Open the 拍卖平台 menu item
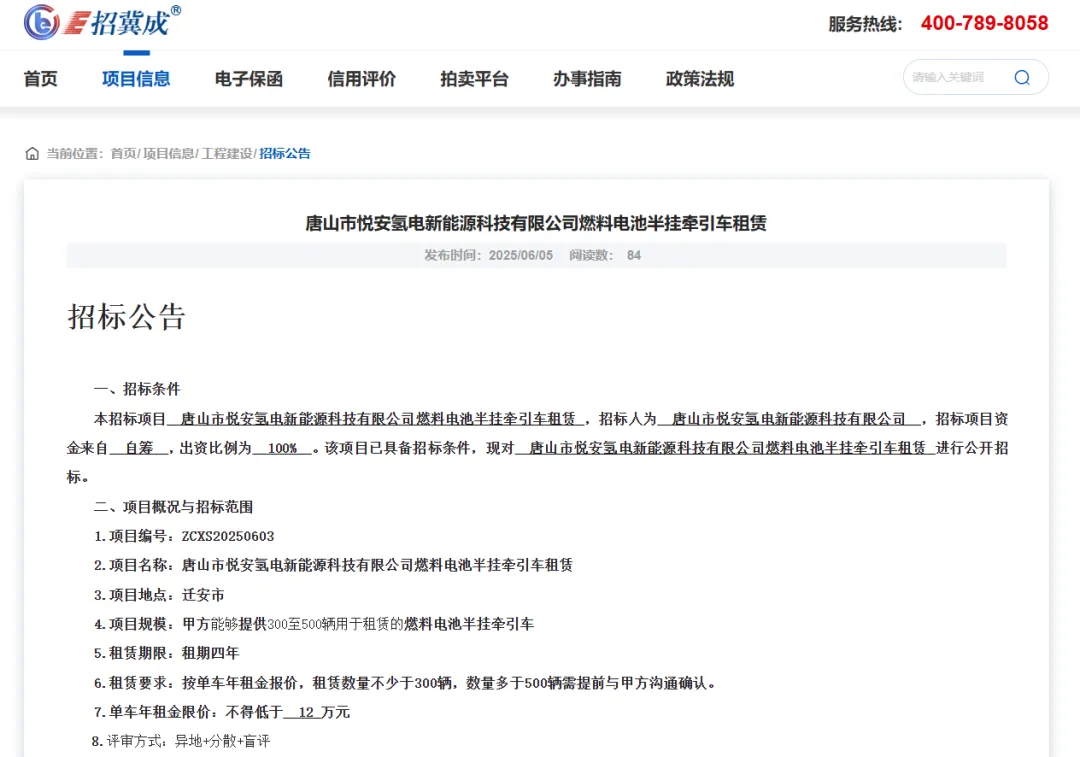 [x=475, y=79]
